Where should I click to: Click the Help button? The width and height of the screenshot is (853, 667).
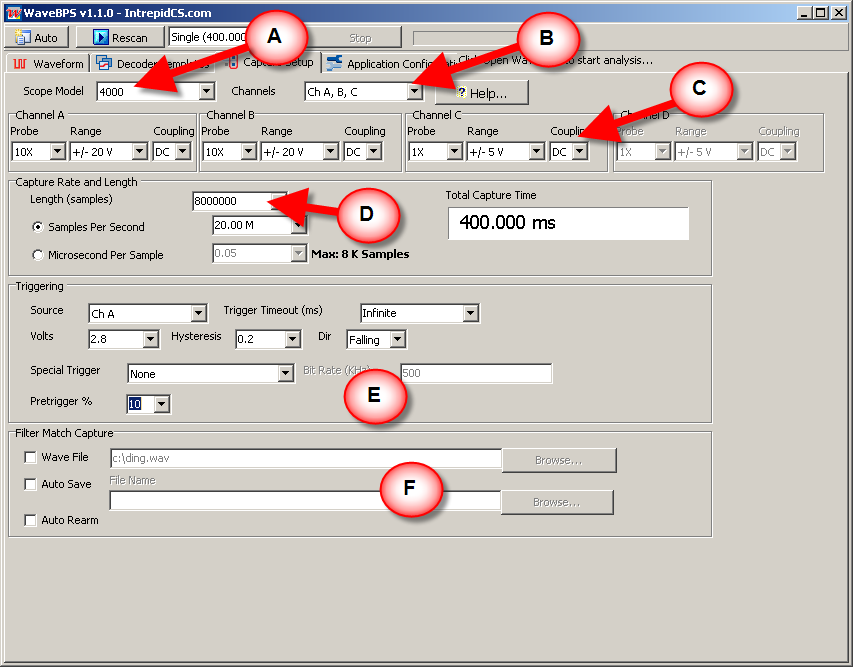481,93
